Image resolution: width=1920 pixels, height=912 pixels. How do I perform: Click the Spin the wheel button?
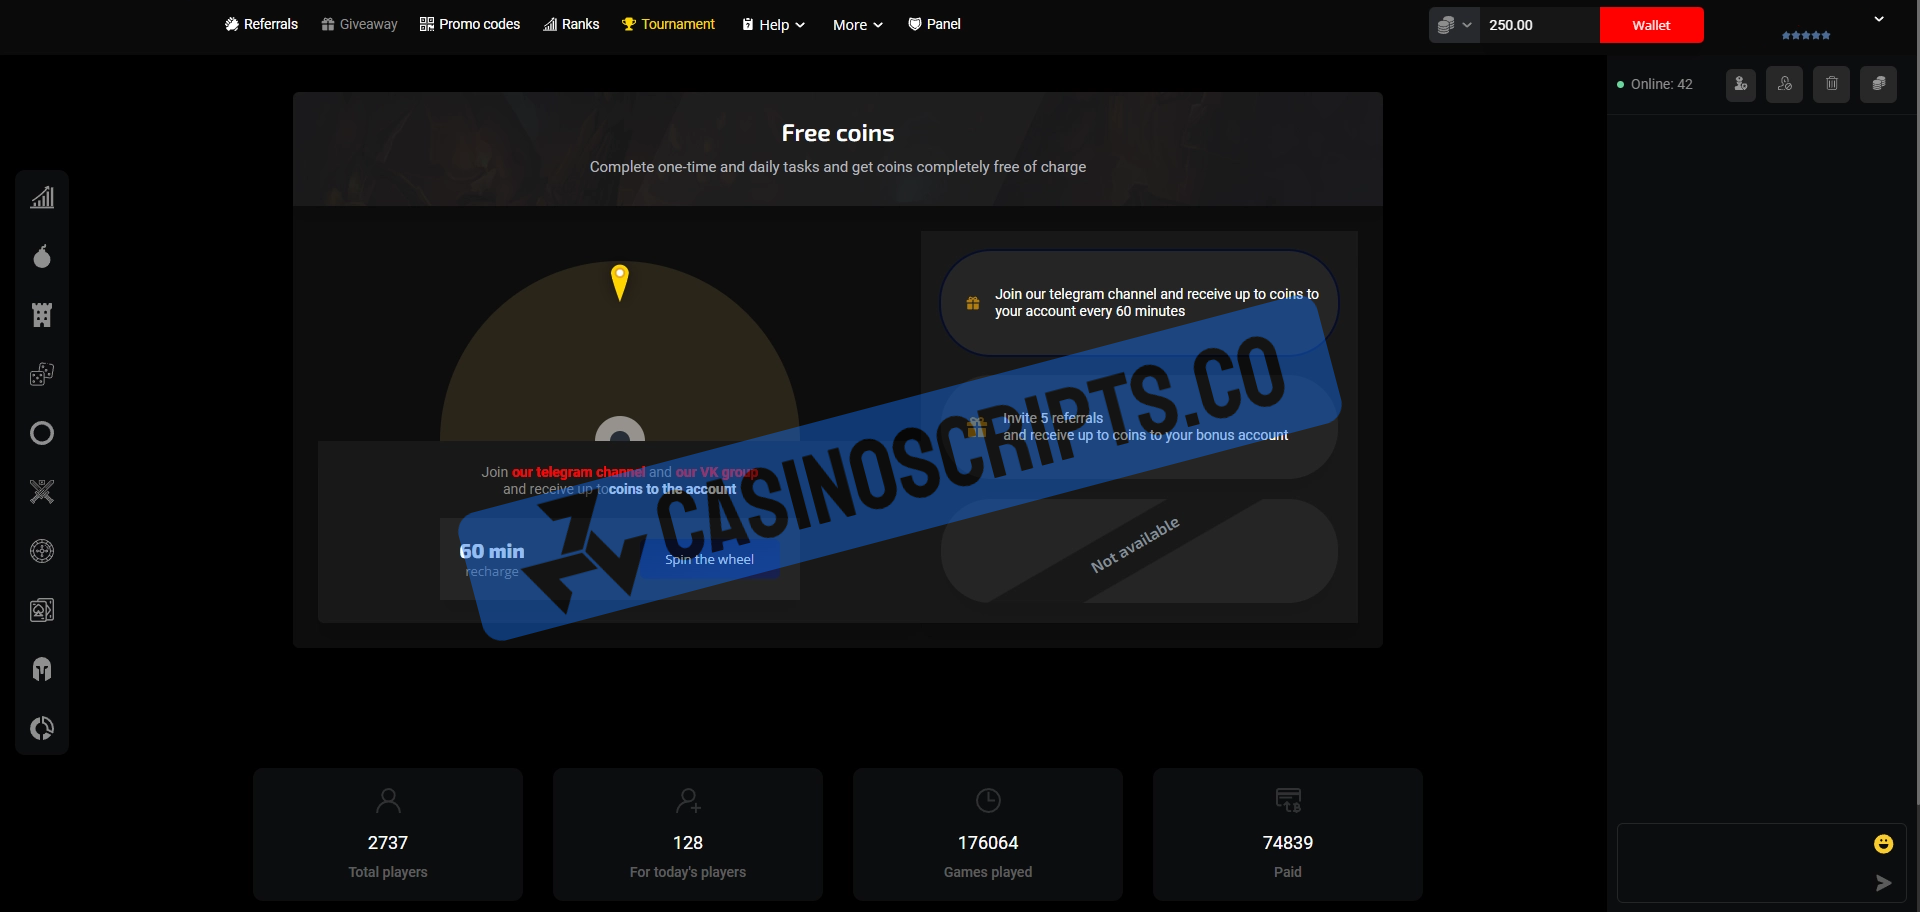pos(709,559)
